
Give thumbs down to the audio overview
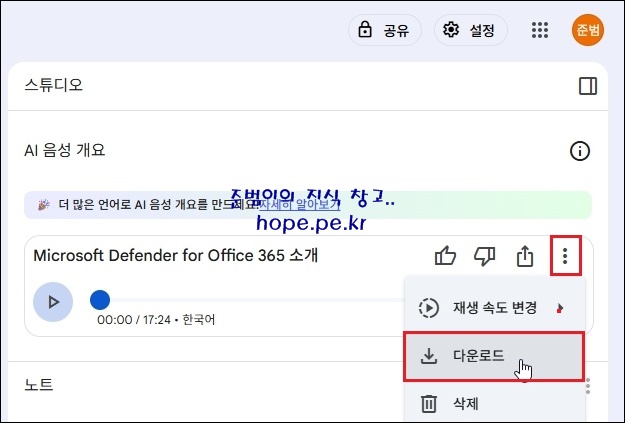(485, 256)
